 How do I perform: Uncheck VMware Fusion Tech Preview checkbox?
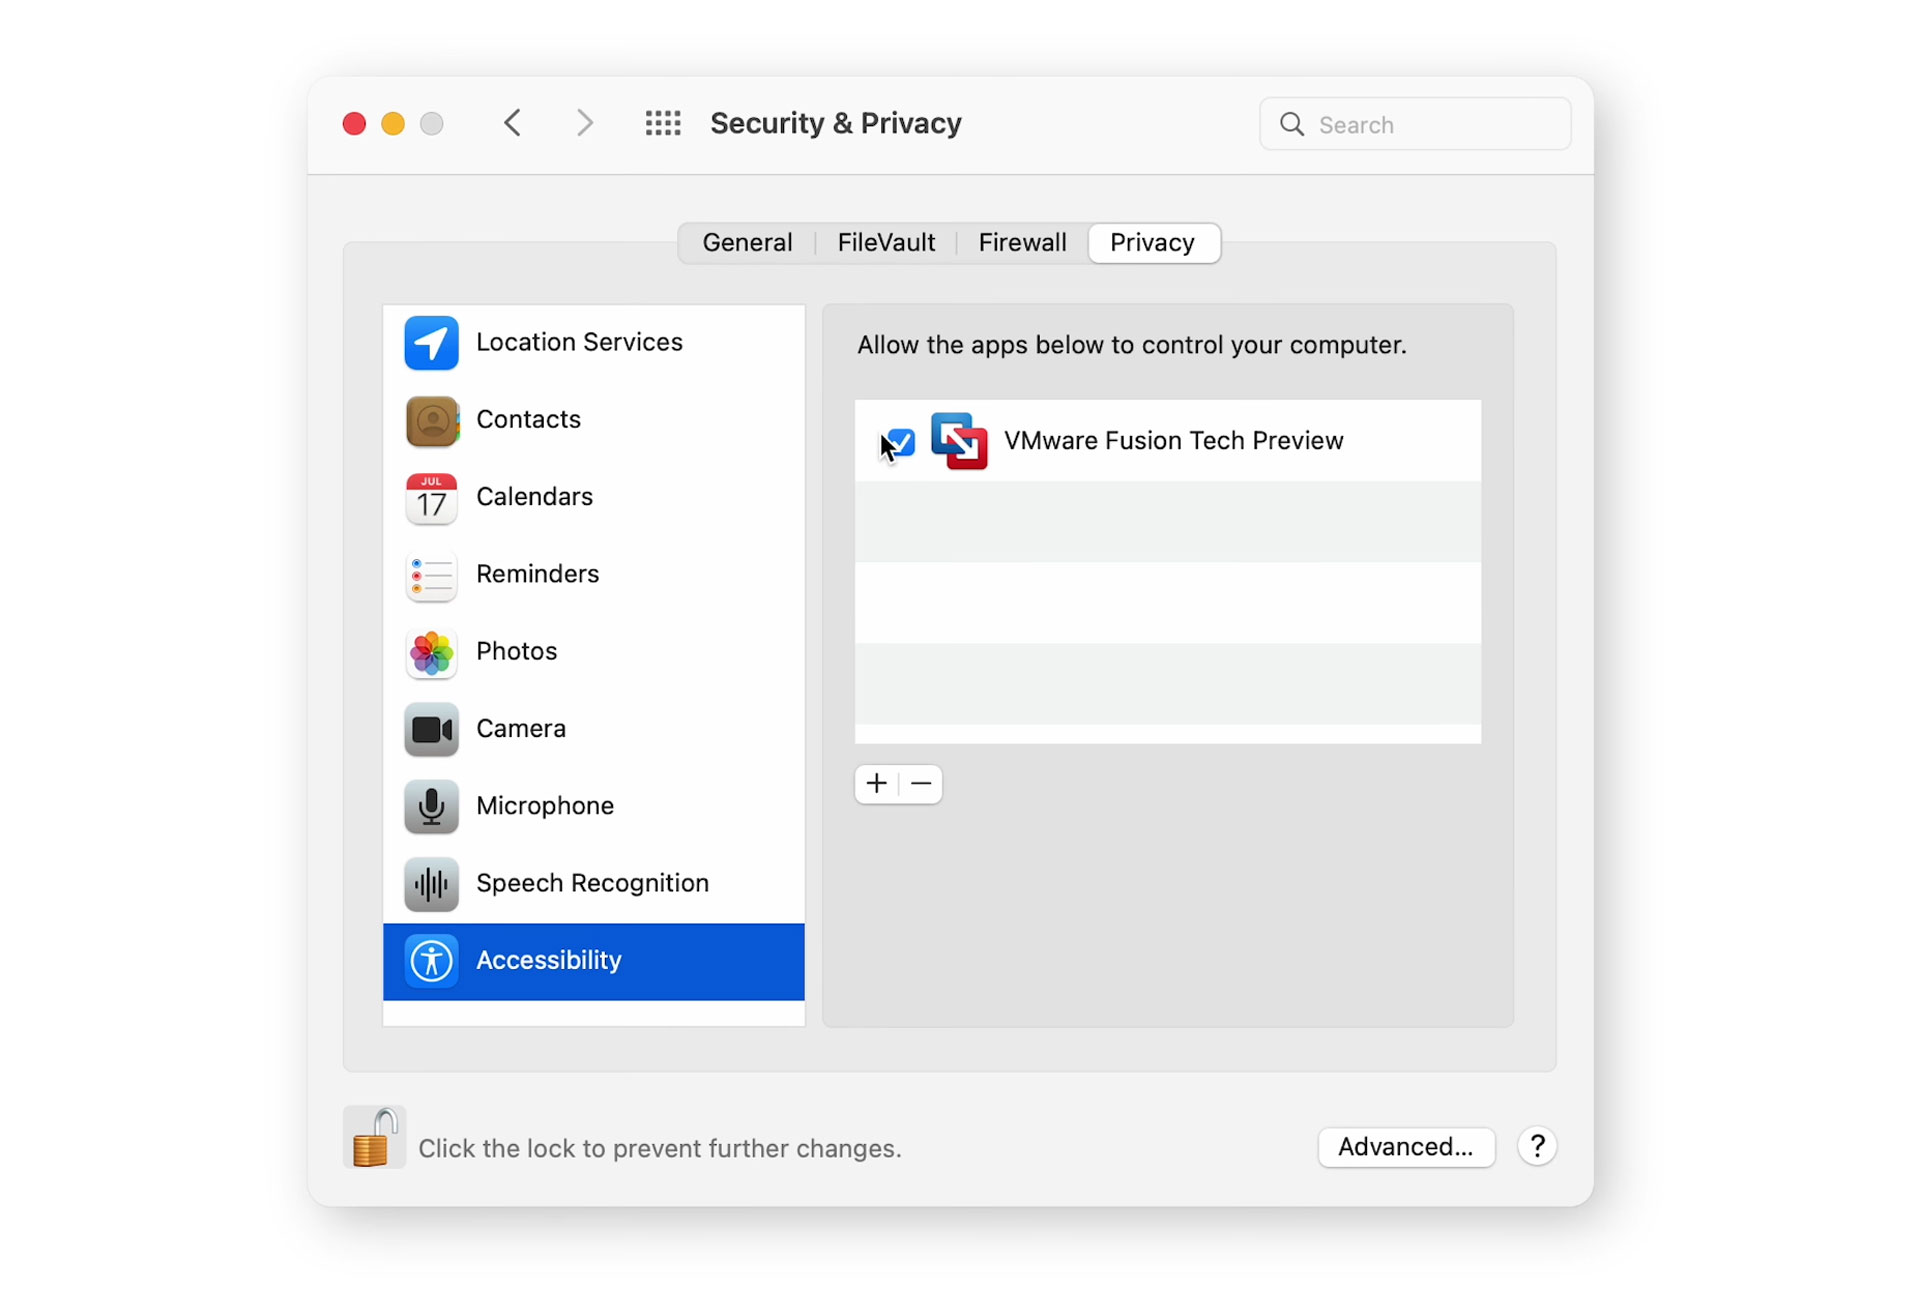tap(900, 441)
